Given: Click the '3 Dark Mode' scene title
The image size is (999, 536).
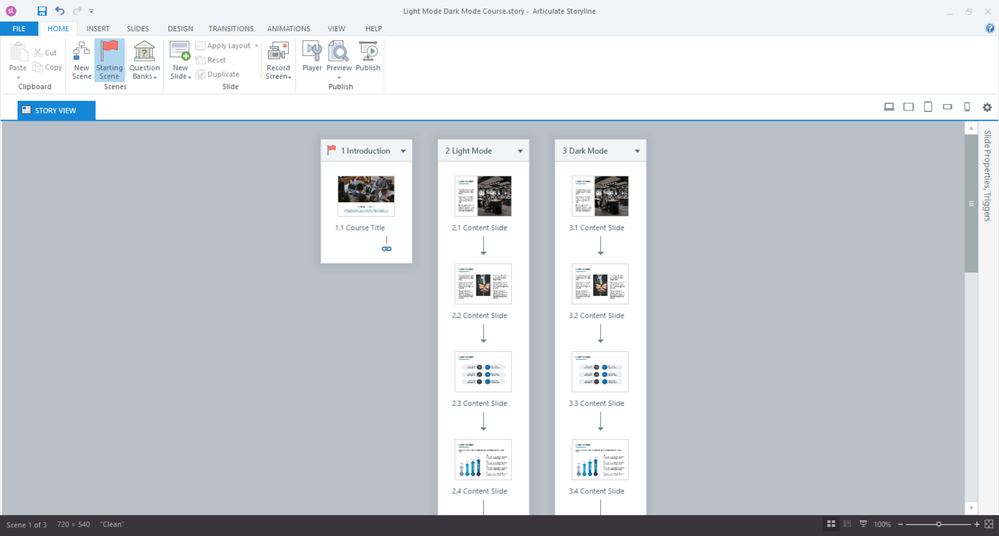Looking at the screenshot, I should pos(585,151).
